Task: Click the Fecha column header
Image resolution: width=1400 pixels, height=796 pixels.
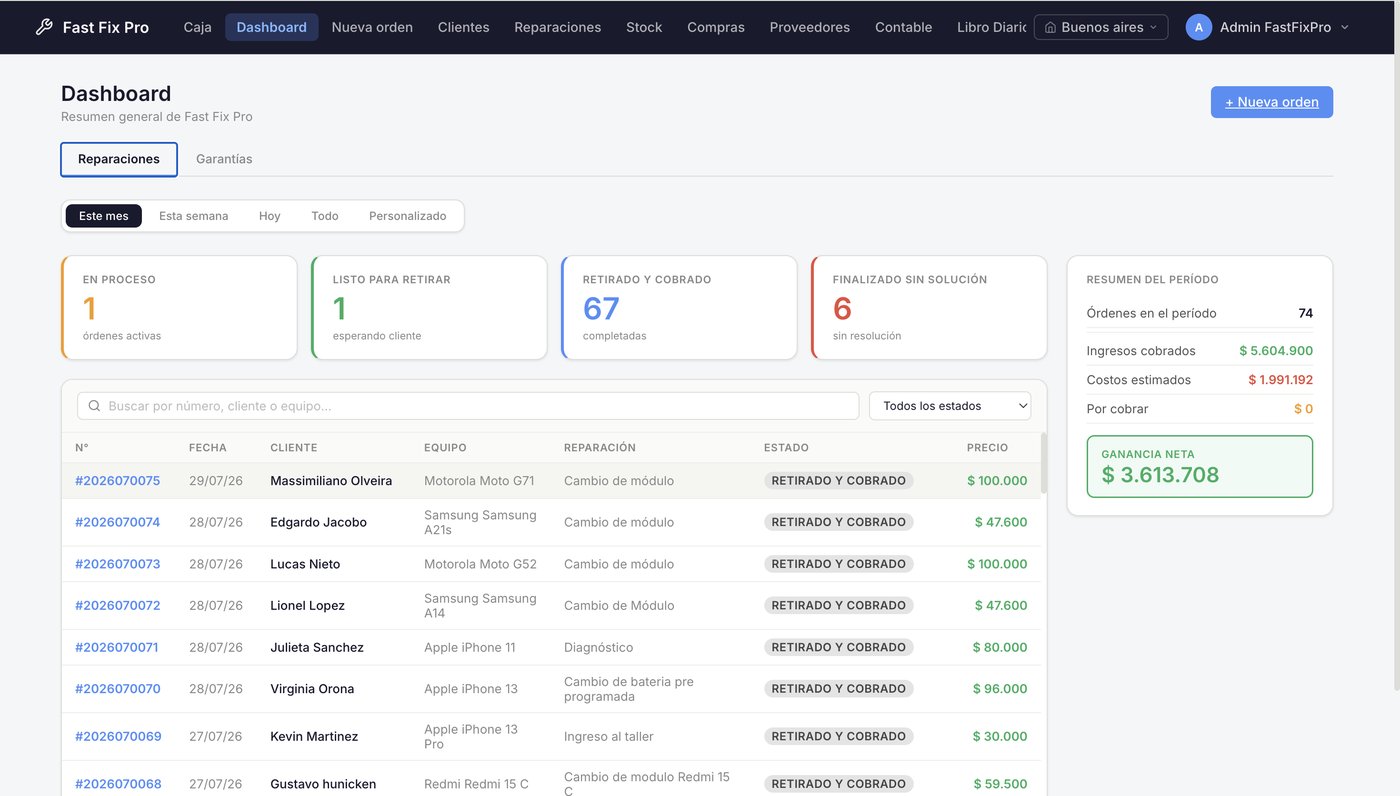Action: pyautogui.click(x=208, y=448)
